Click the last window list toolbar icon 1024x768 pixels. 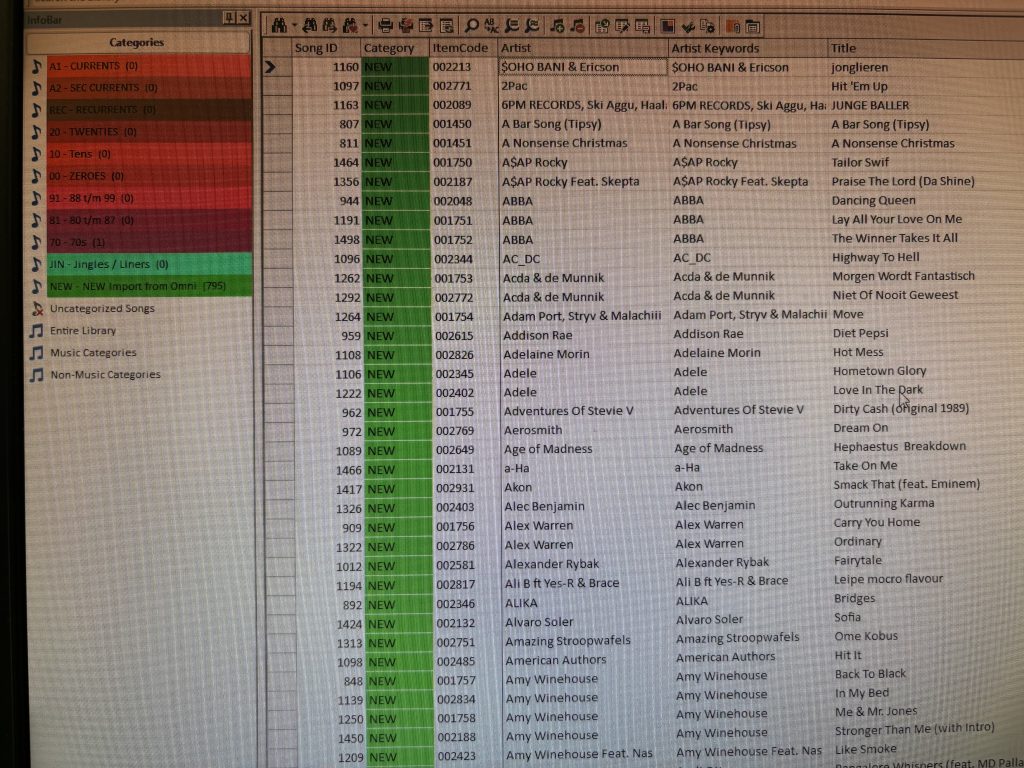click(753, 25)
